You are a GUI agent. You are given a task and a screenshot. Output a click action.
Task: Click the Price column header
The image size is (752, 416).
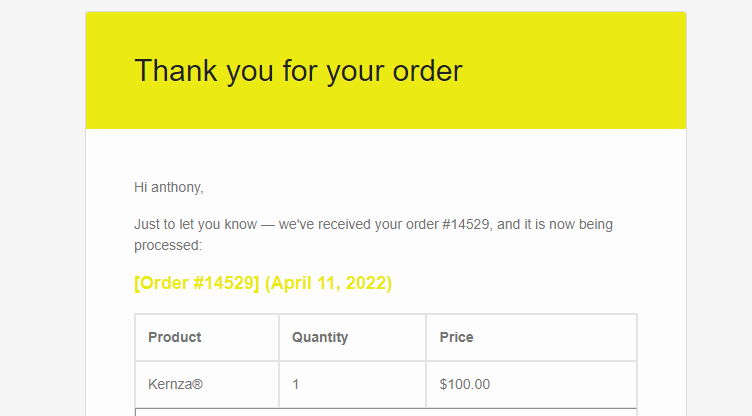[531, 337]
